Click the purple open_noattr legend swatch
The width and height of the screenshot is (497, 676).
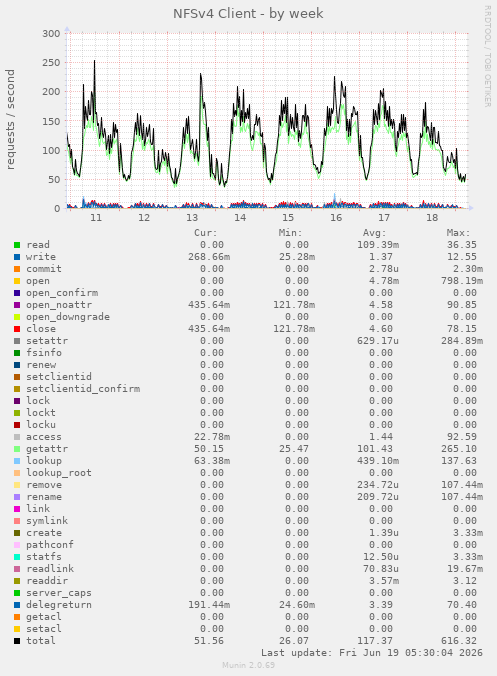[17, 305]
